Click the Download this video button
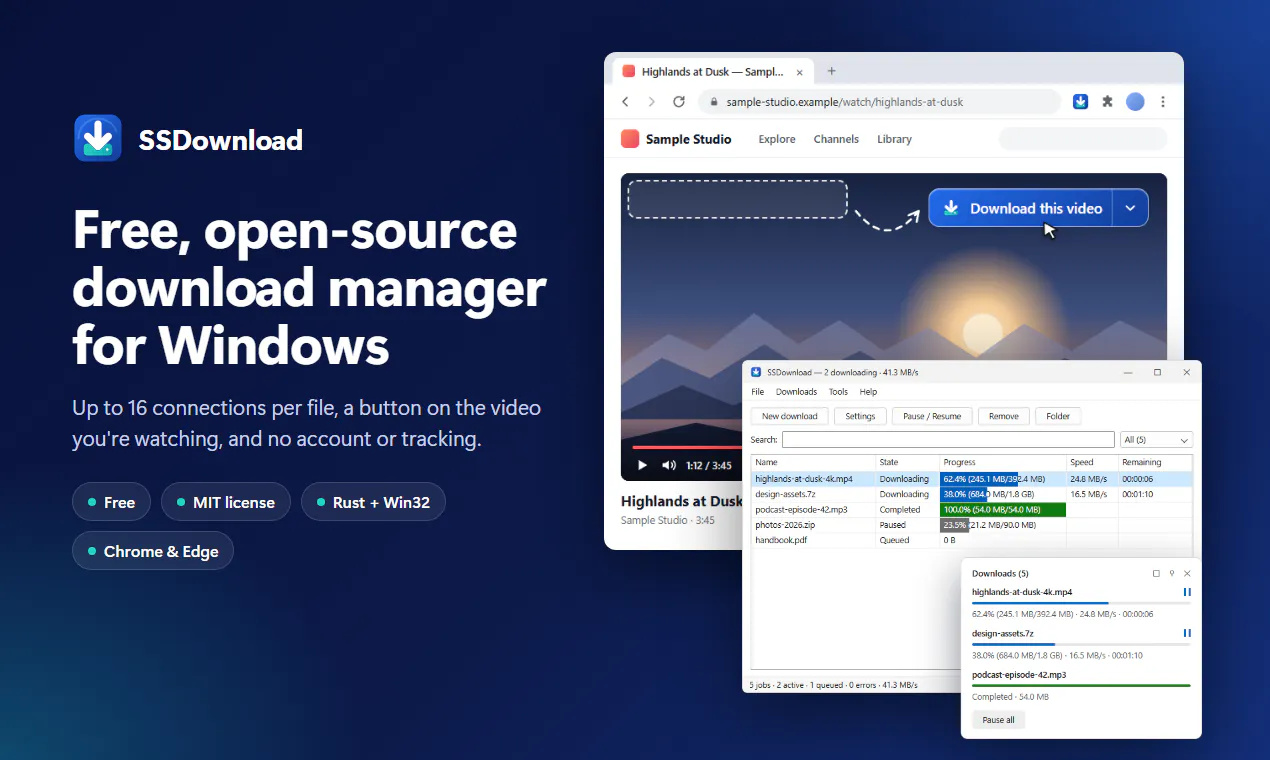The image size is (1270, 760). (x=1021, y=208)
